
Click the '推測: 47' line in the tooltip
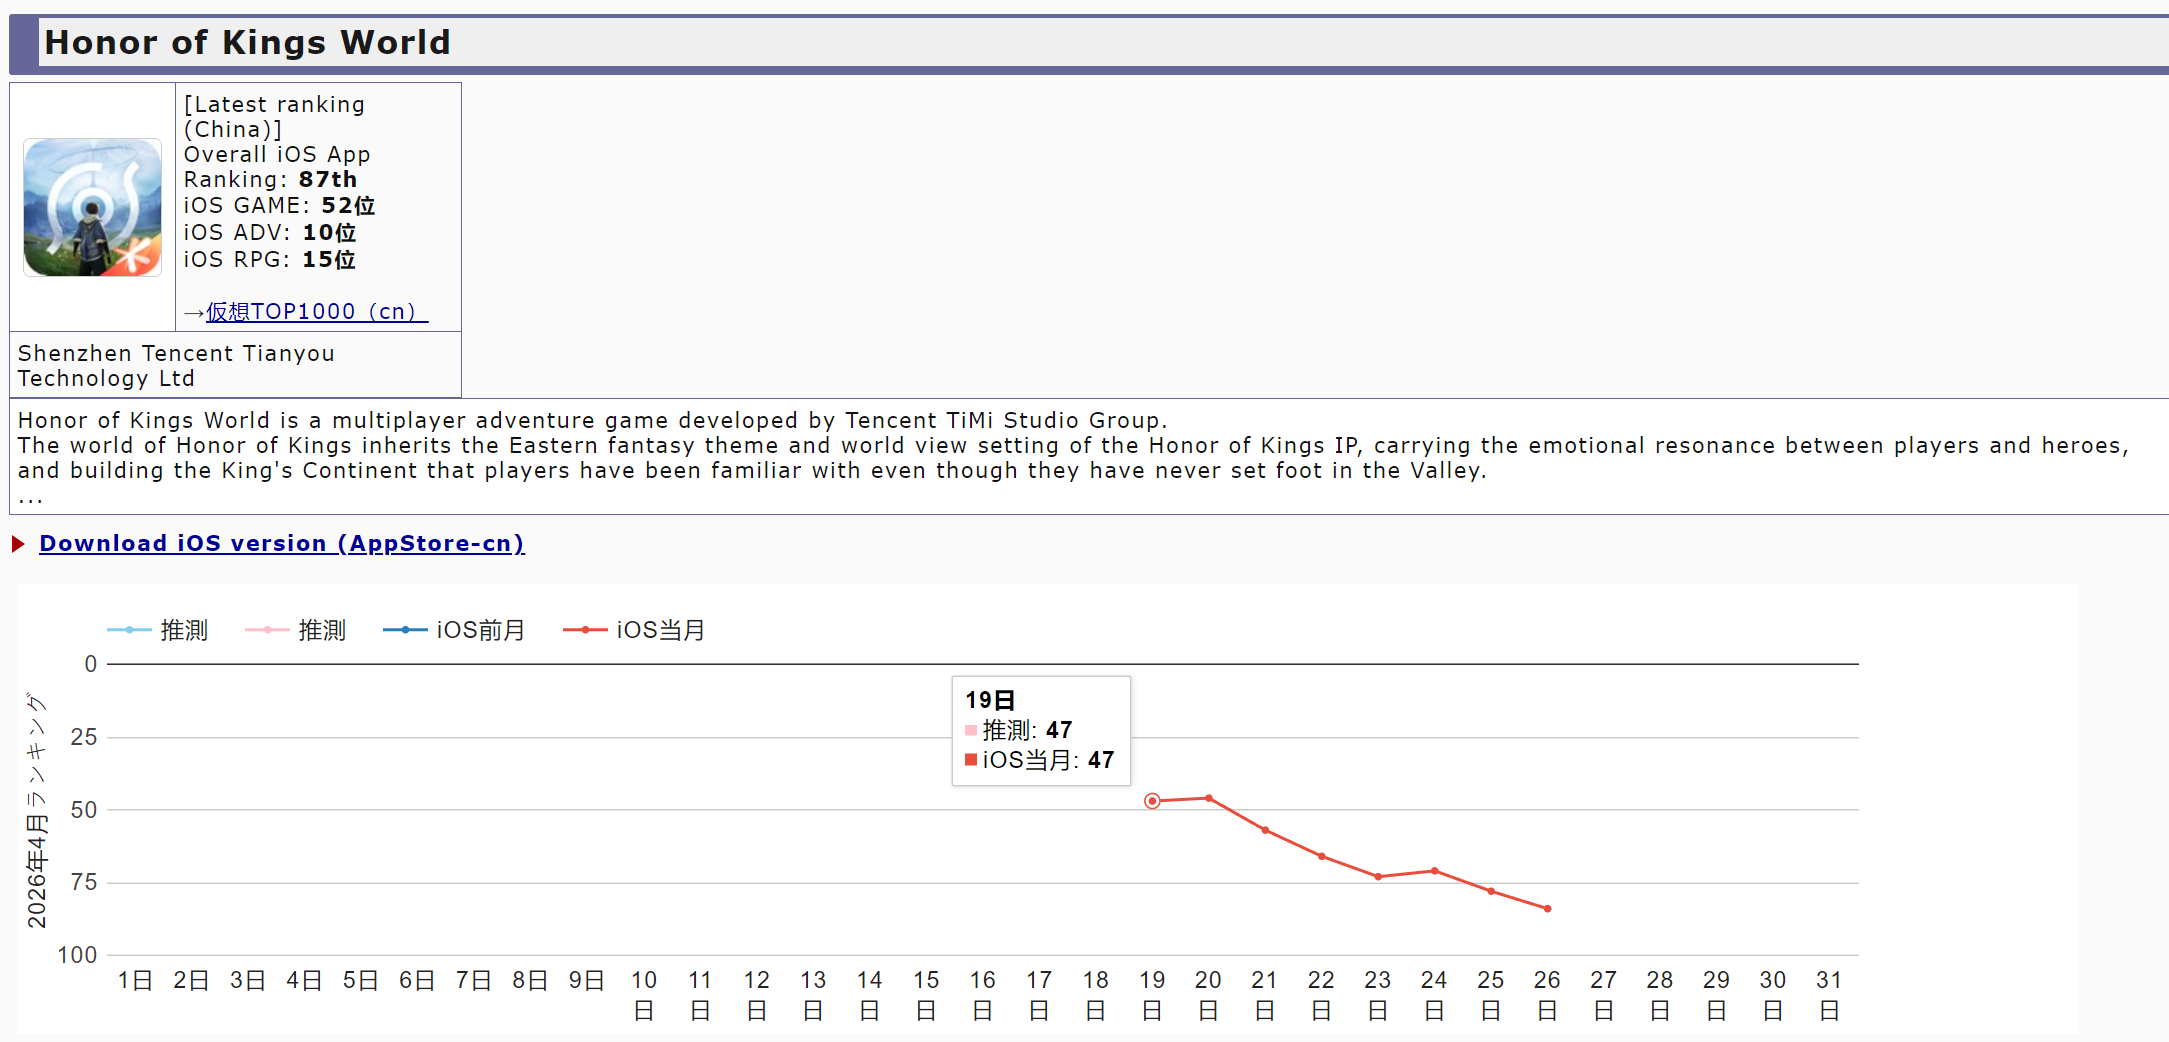click(1019, 730)
